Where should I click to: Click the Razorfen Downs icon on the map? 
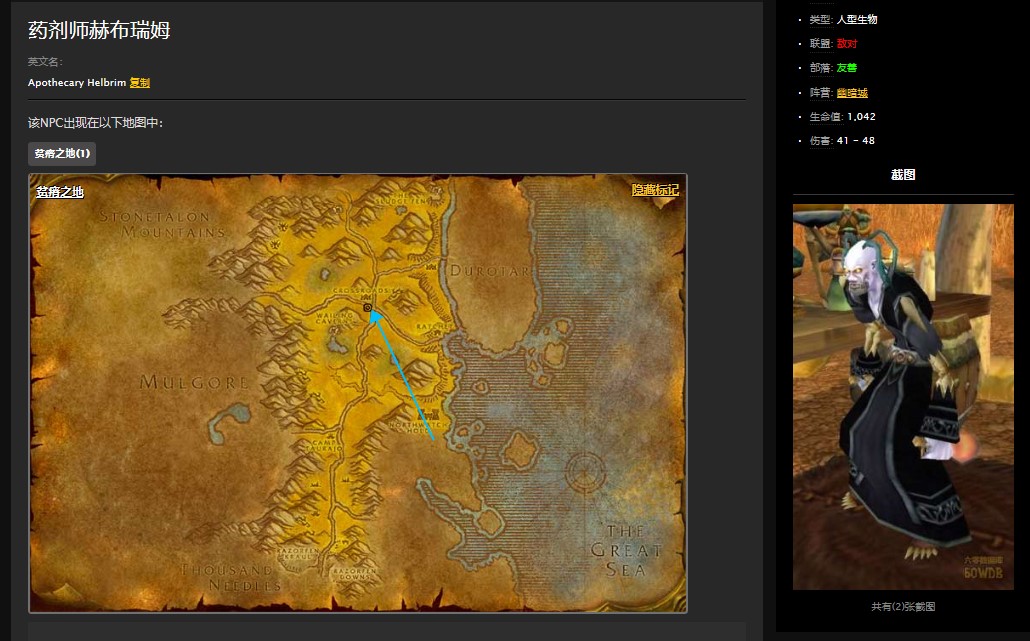coord(356,574)
